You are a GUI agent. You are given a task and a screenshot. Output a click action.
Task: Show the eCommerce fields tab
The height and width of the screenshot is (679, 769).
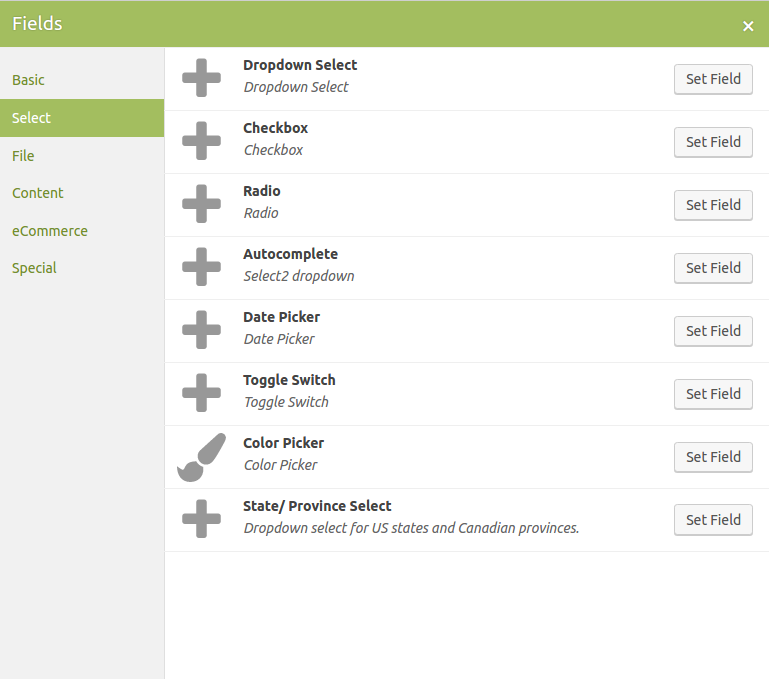[x=50, y=231]
